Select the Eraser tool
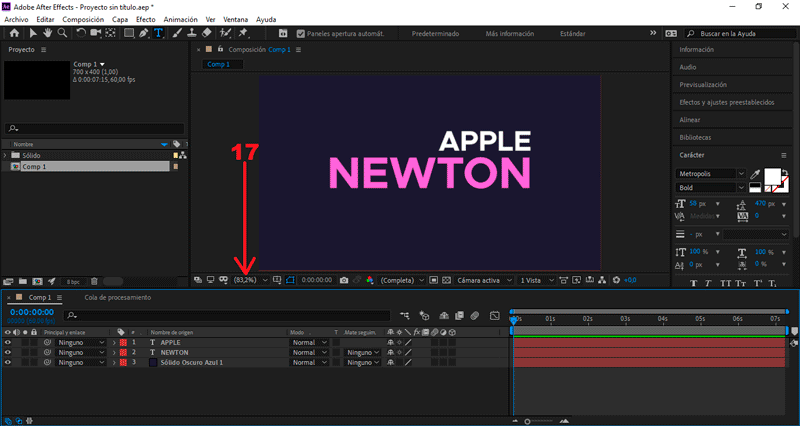800x426 pixels. pyautogui.click(x=207, y=33)
